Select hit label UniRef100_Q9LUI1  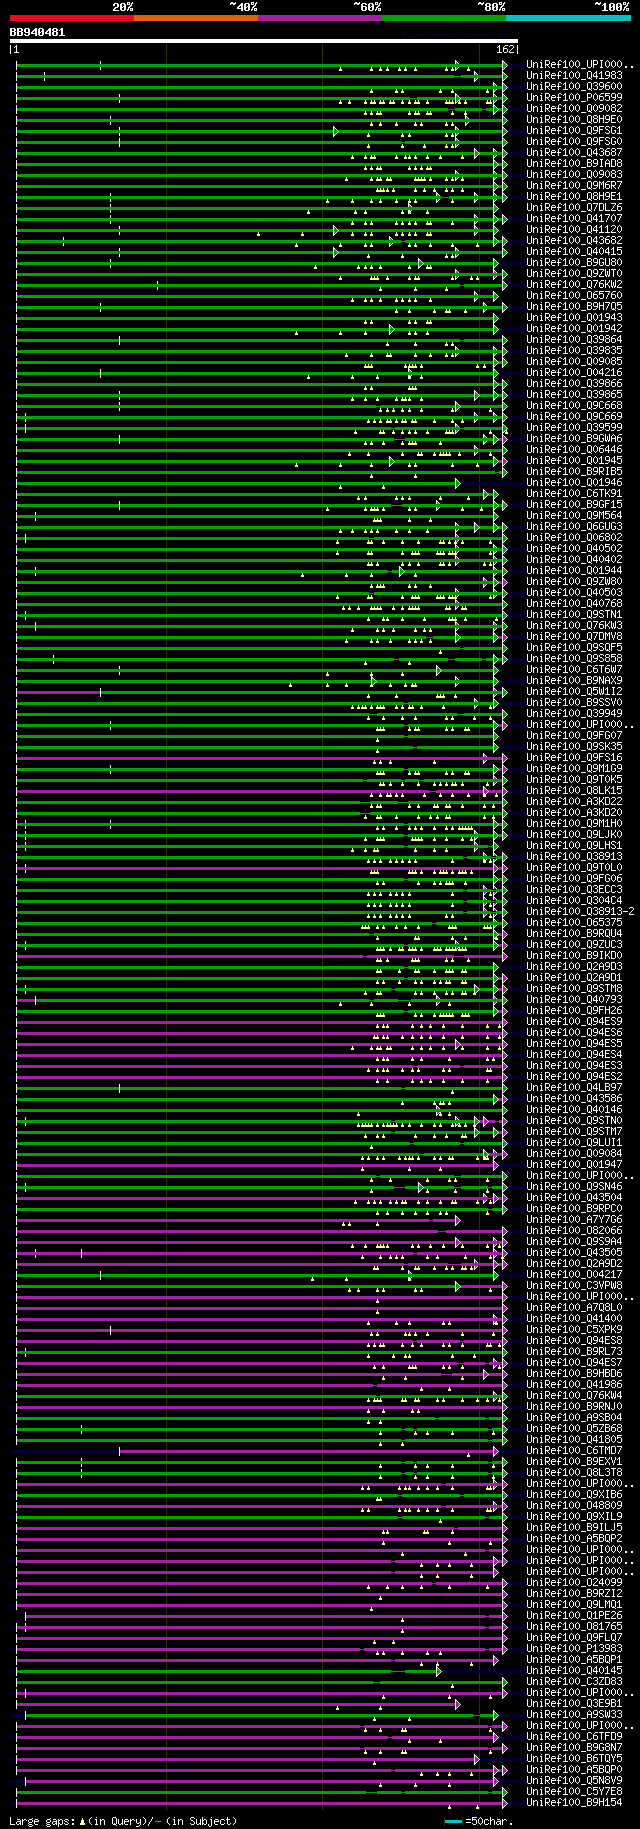pyautogui.click(x=574, y=1143)
